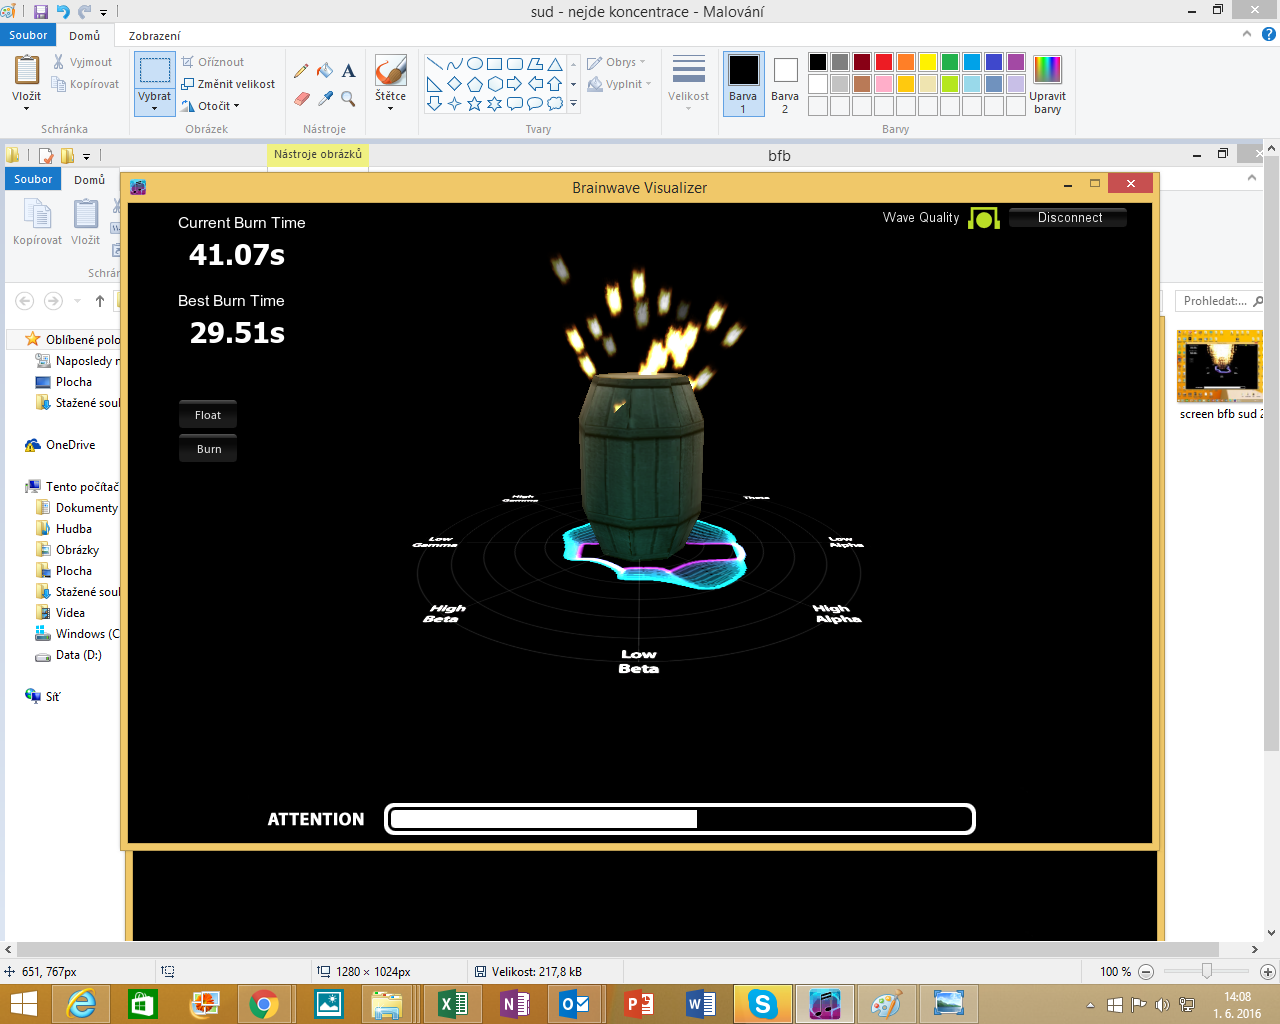1280x1024 pixels.
Task: Click the ATTENTION progress bar
Action: point(680,819)
